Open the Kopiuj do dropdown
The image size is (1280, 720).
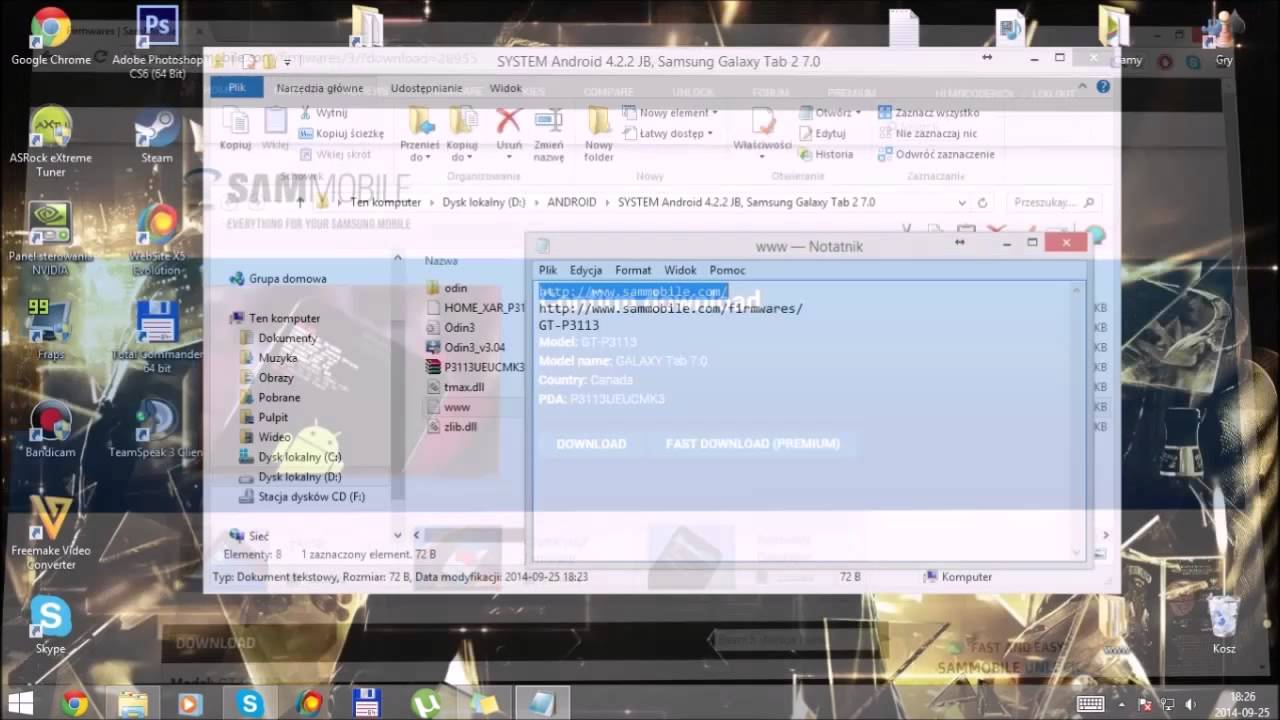click(463, 134)
